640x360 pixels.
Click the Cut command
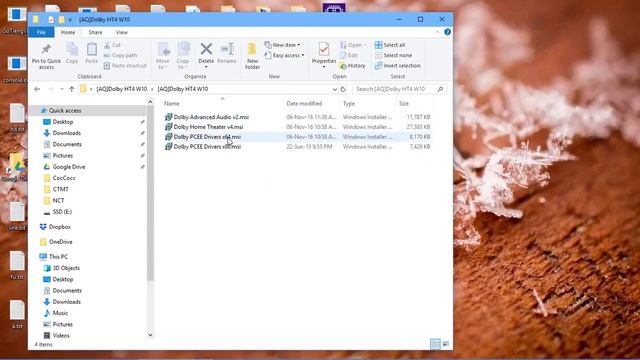coord(112,45)
